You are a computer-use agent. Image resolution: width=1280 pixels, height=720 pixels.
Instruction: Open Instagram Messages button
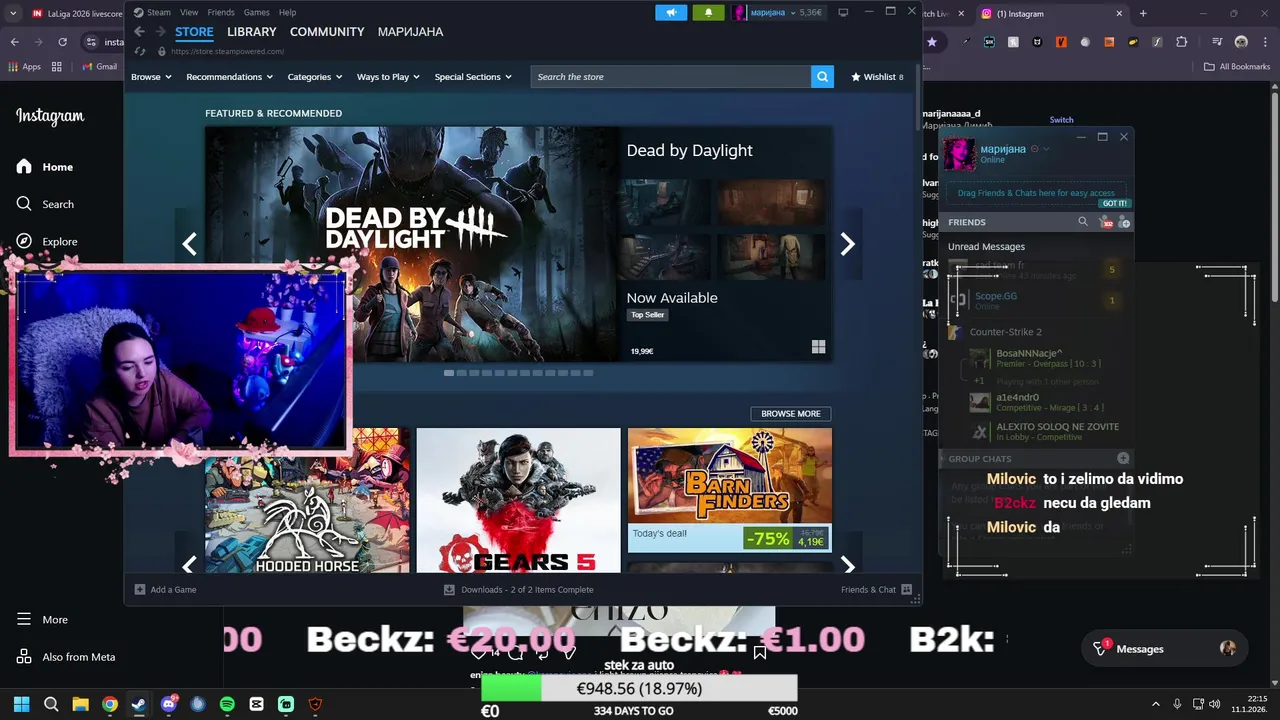pyautogui.click(x=1165, y=649)
